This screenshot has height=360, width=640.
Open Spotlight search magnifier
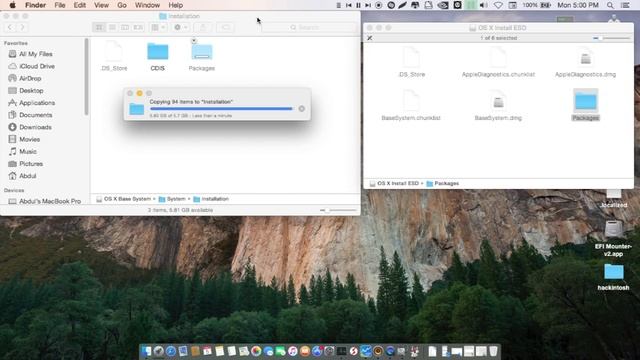coord(610,5)
